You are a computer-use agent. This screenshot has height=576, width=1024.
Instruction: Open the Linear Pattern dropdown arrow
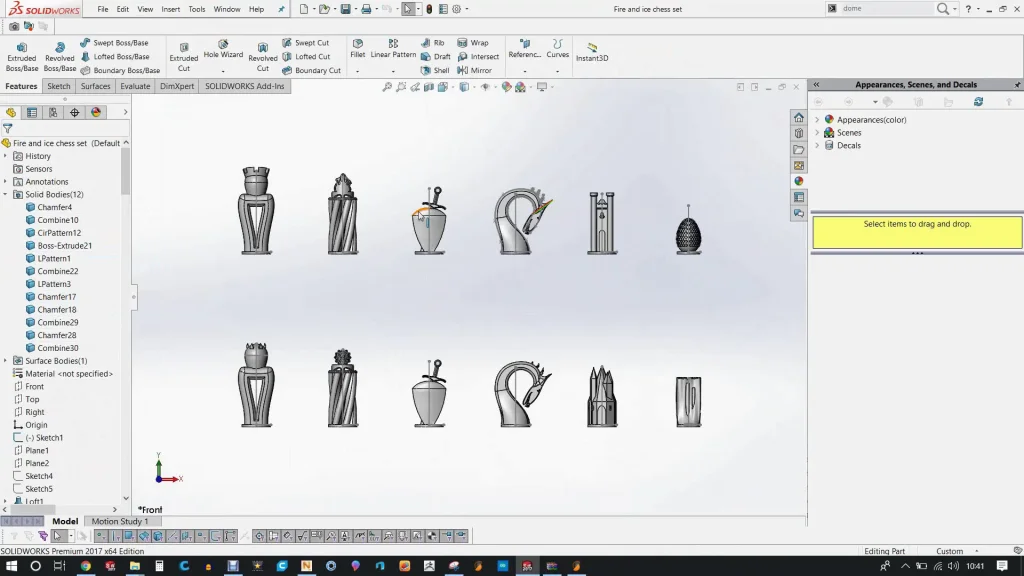[x=393, y=71]
